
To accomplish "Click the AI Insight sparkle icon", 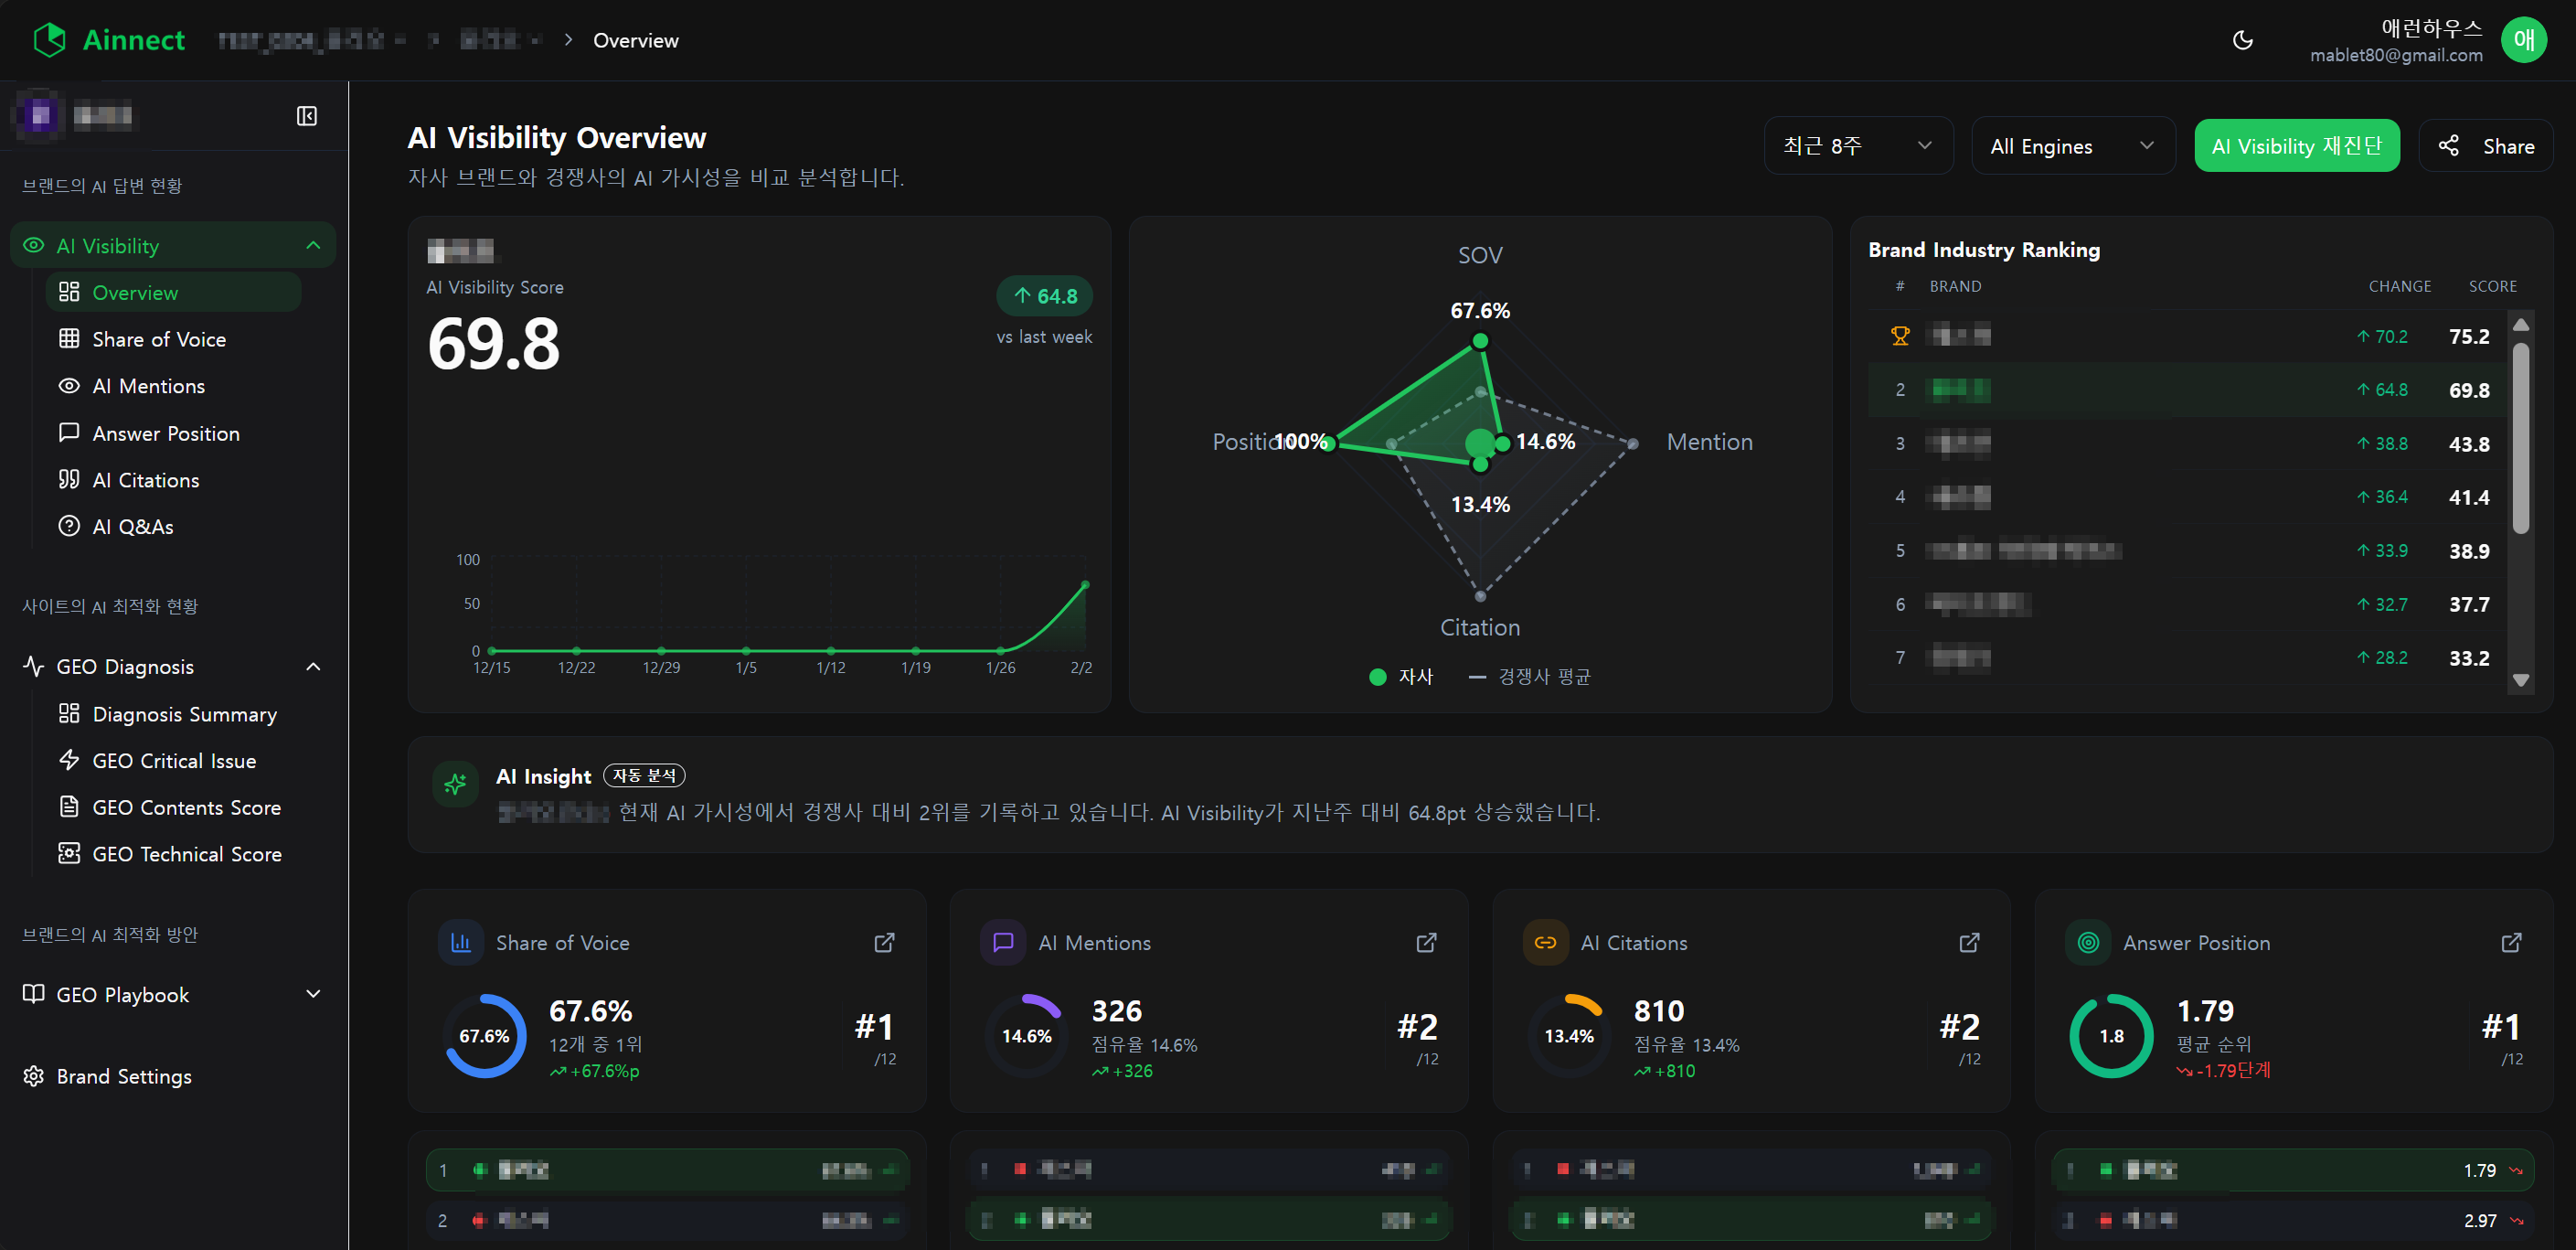I will [x=456, y=784].
